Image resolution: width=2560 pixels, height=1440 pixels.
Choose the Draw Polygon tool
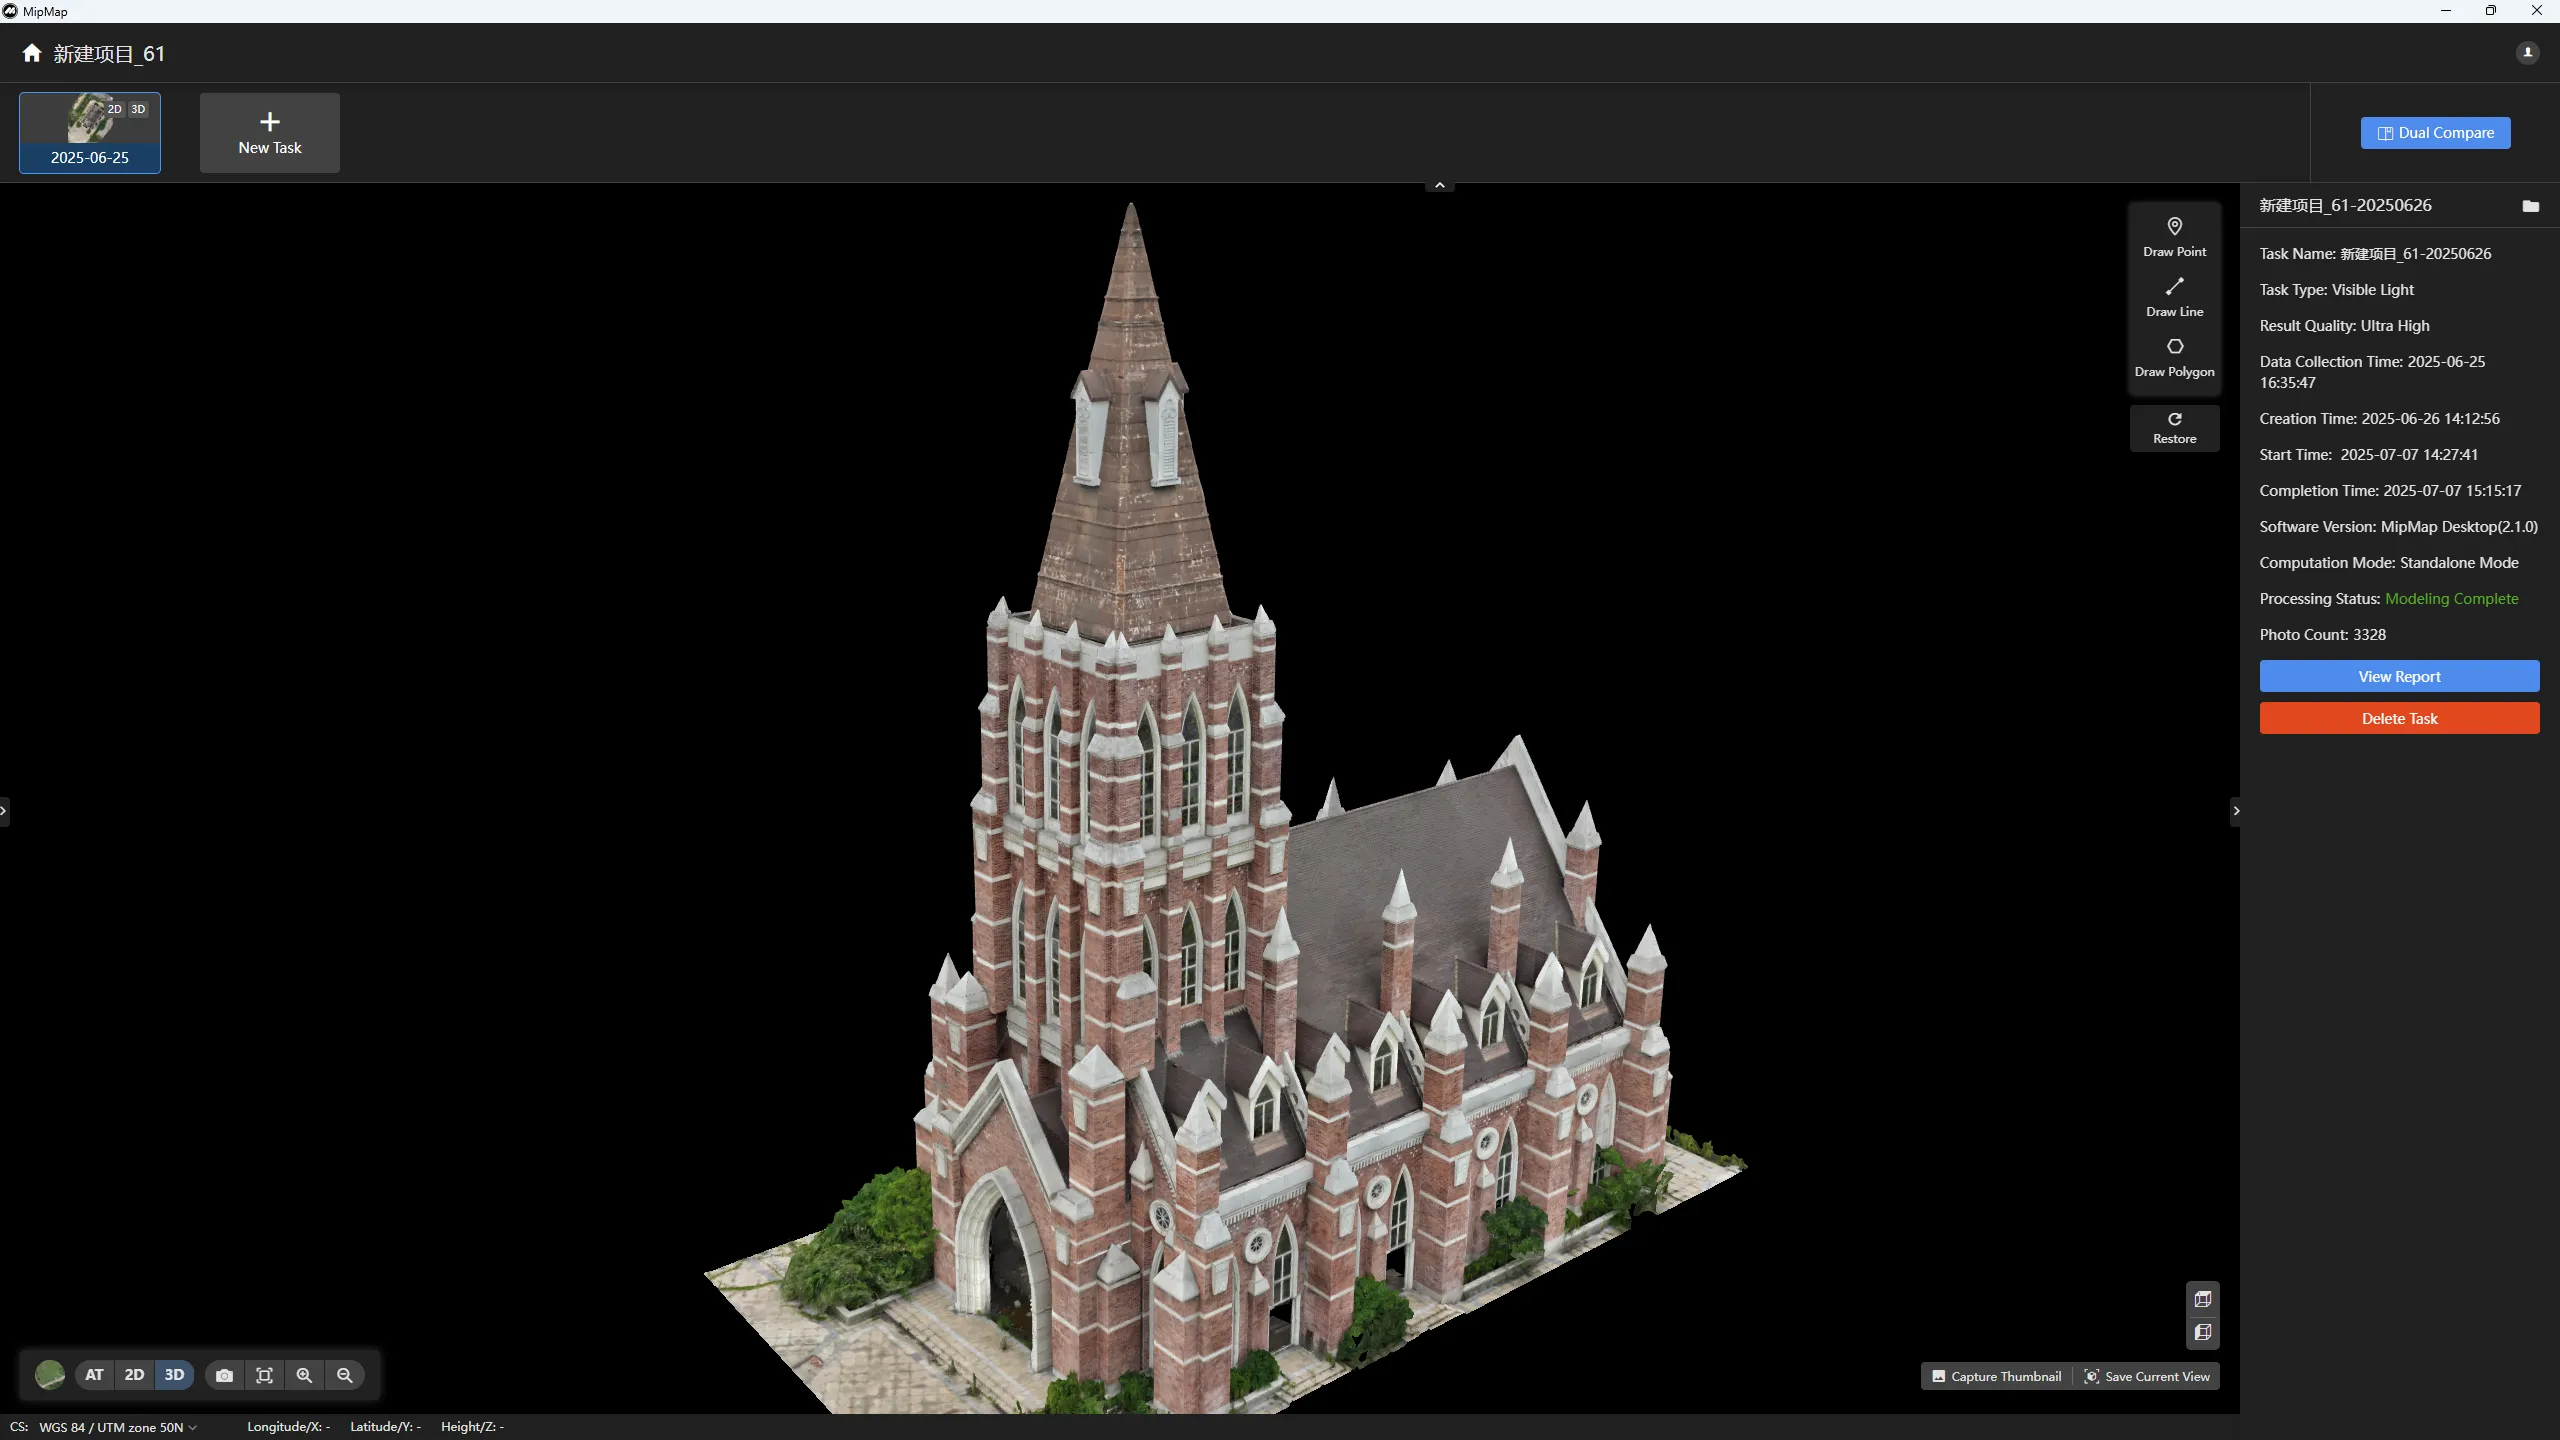(x=2174, y=356)
